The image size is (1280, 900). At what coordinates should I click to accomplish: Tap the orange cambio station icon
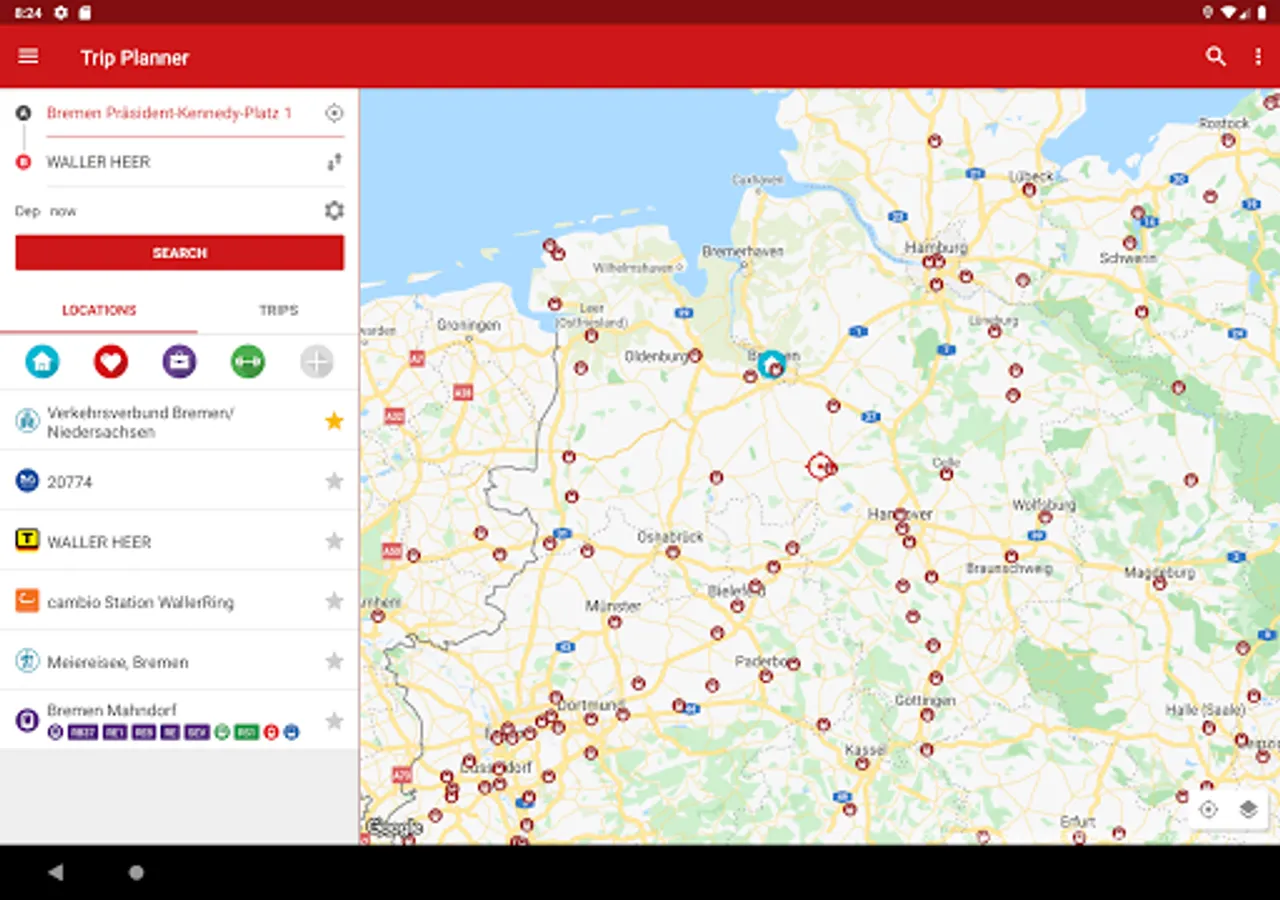pos(27,601)
